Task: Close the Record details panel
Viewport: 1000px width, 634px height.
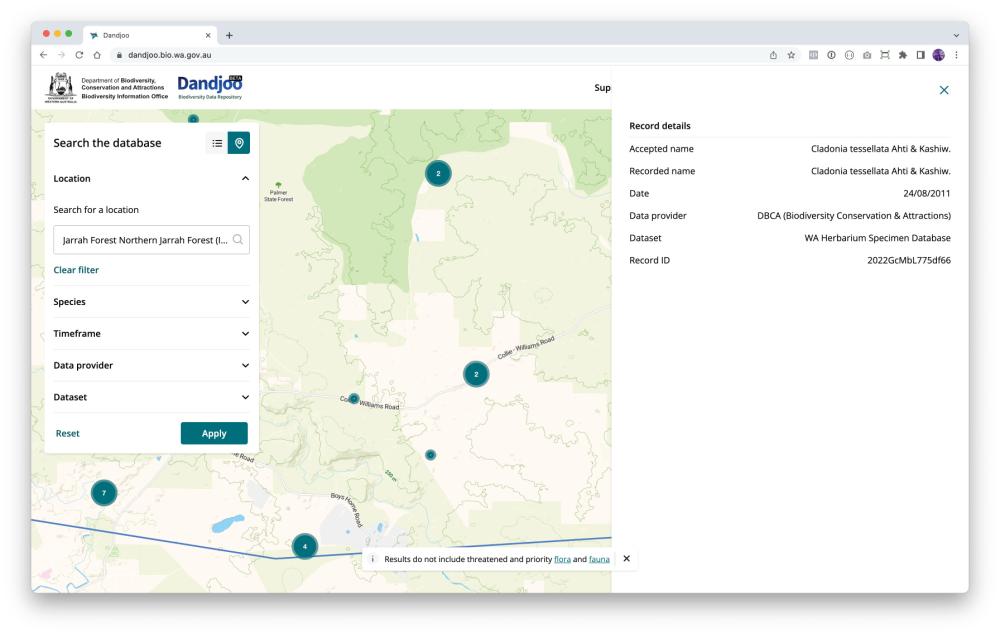Action: [x=944, y=90]
